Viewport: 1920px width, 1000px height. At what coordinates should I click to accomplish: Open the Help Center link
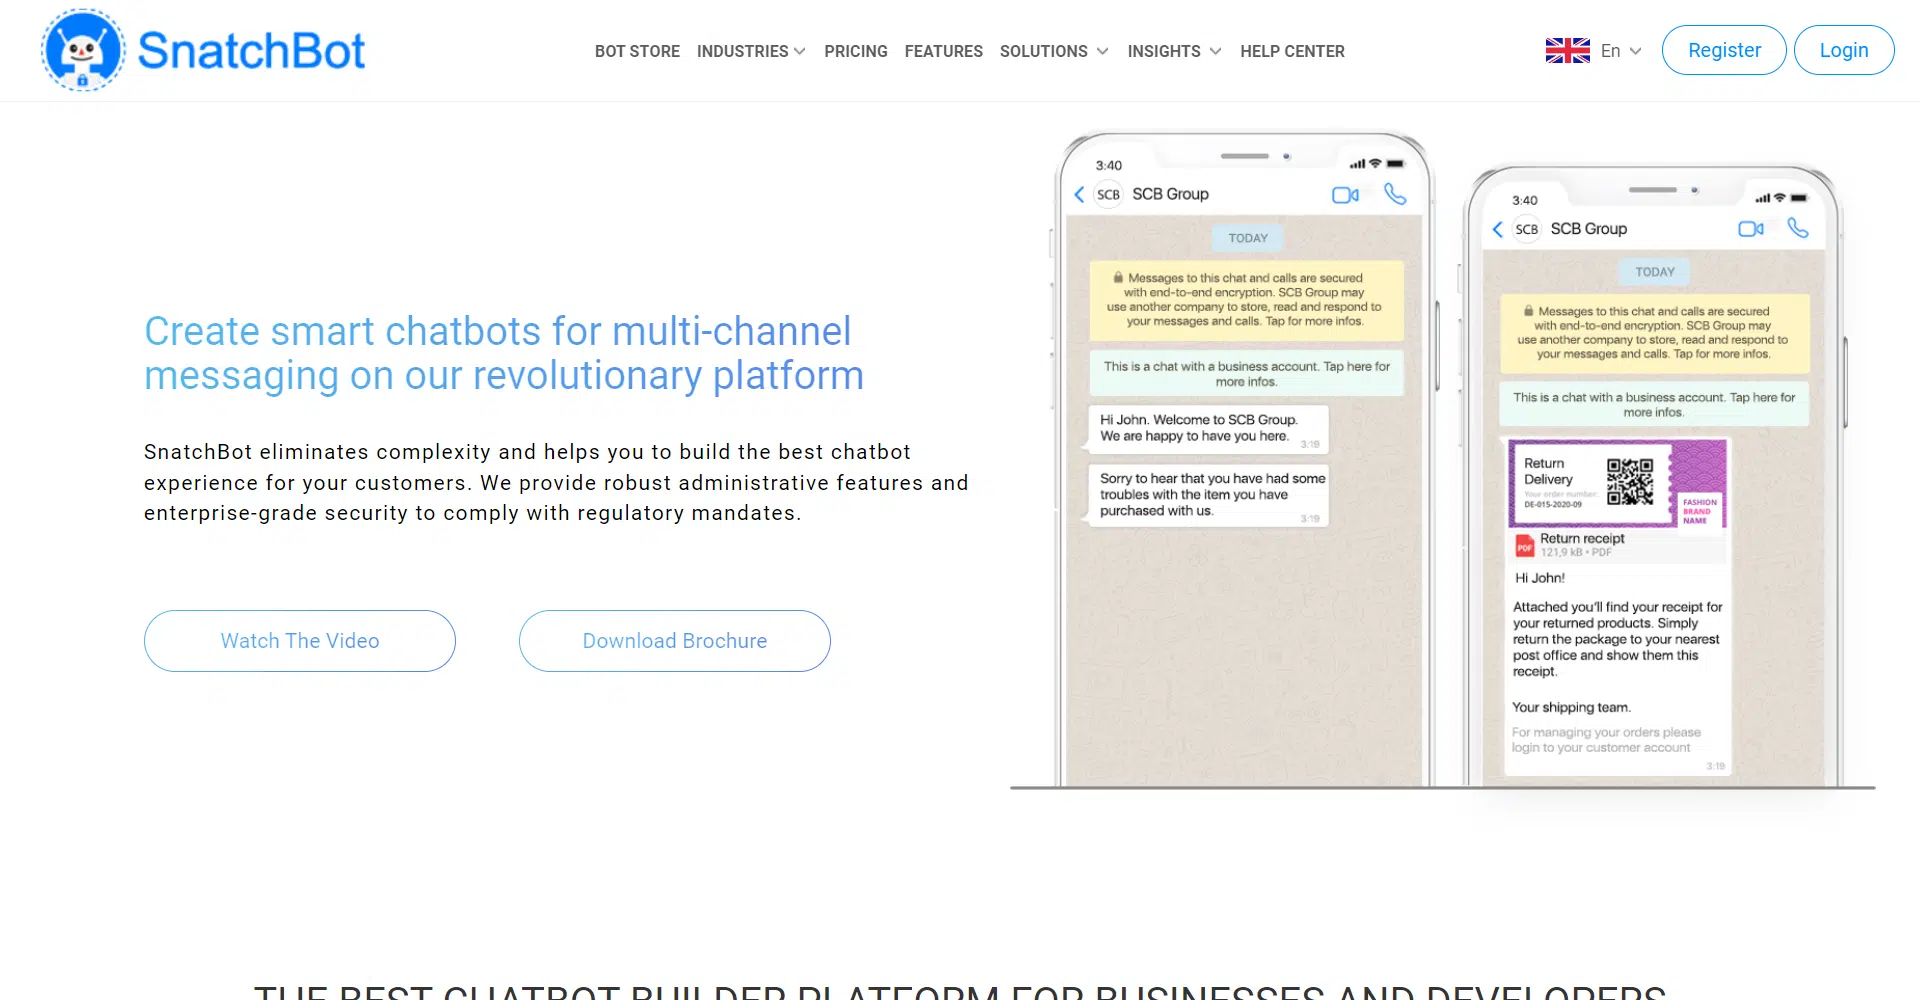point(1292,51)
